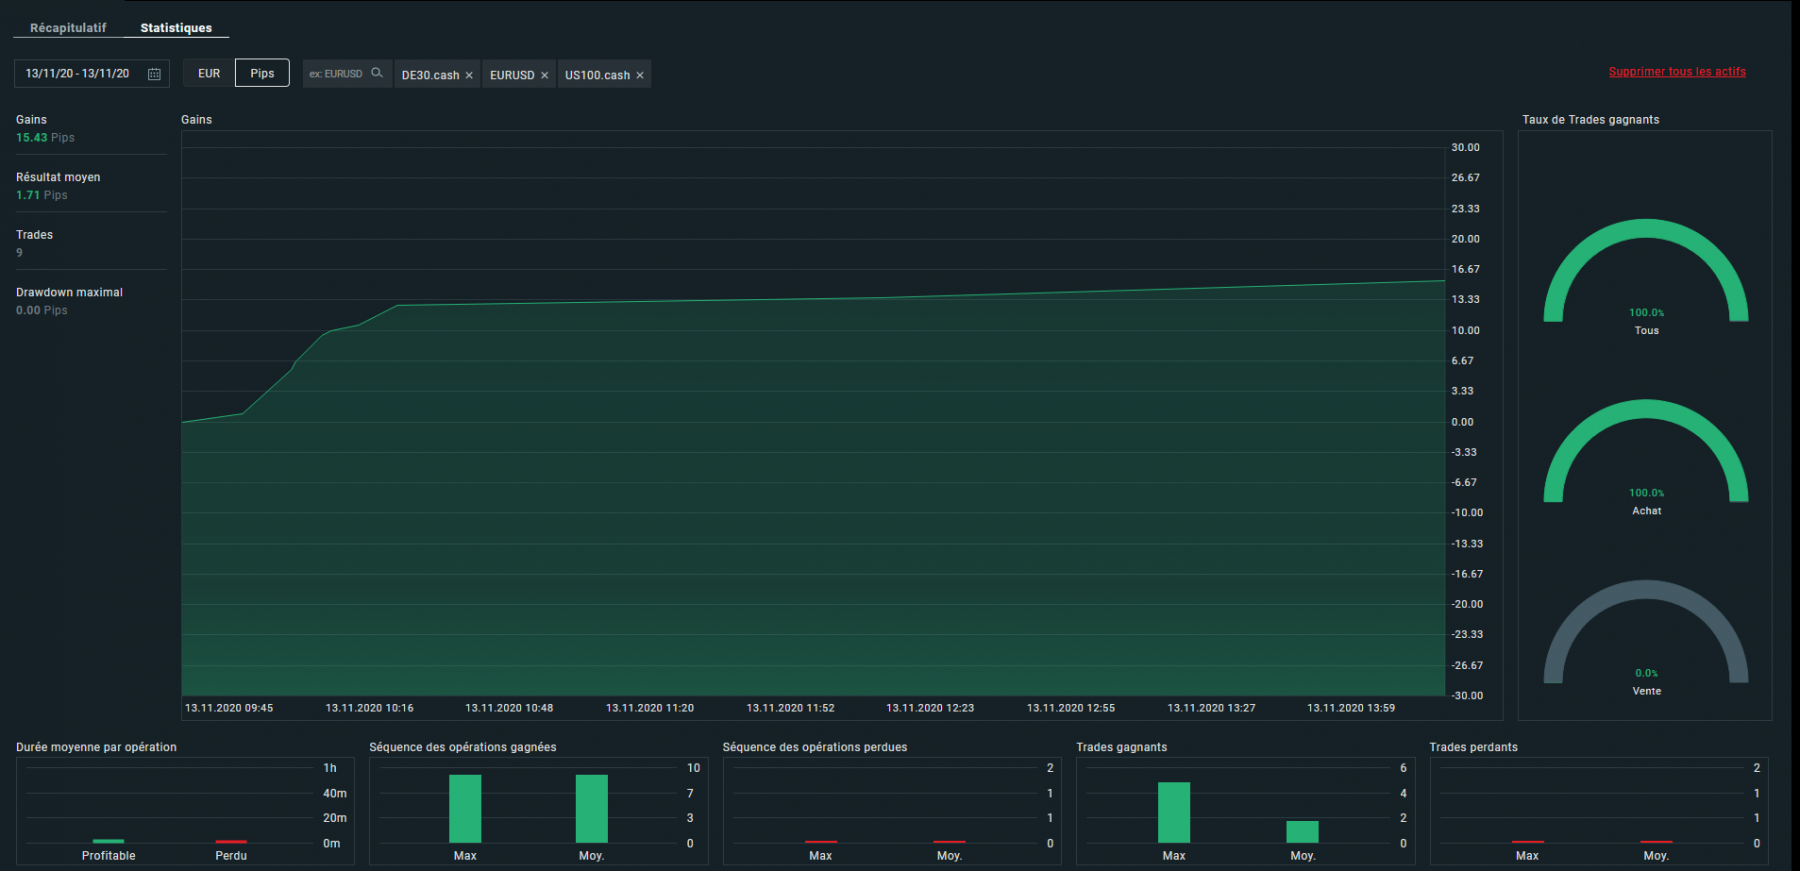Click the Profitable duration bar
Viewport: 1800px width, 871px height.
tap(108, 841)
